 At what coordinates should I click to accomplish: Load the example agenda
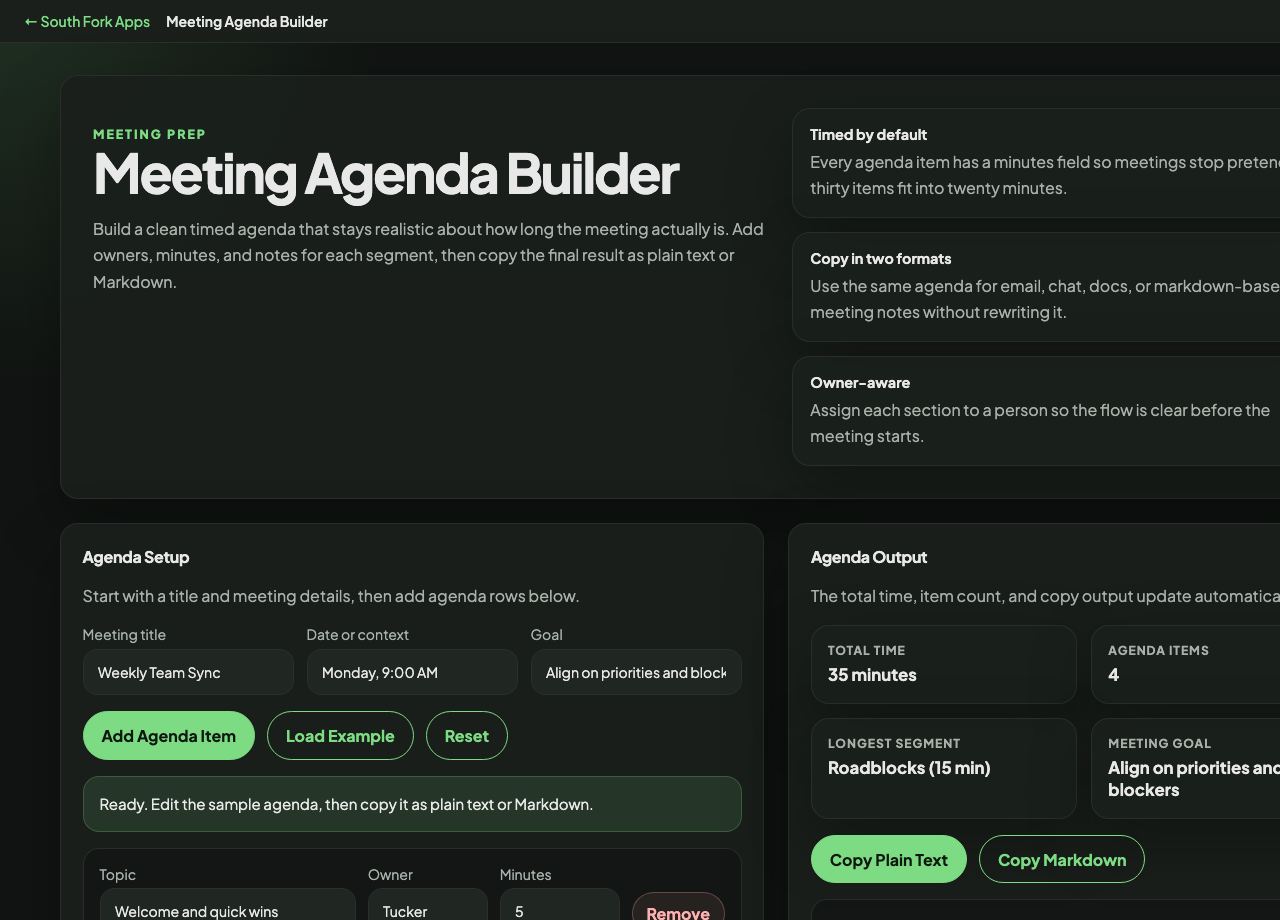coord(340,736)
